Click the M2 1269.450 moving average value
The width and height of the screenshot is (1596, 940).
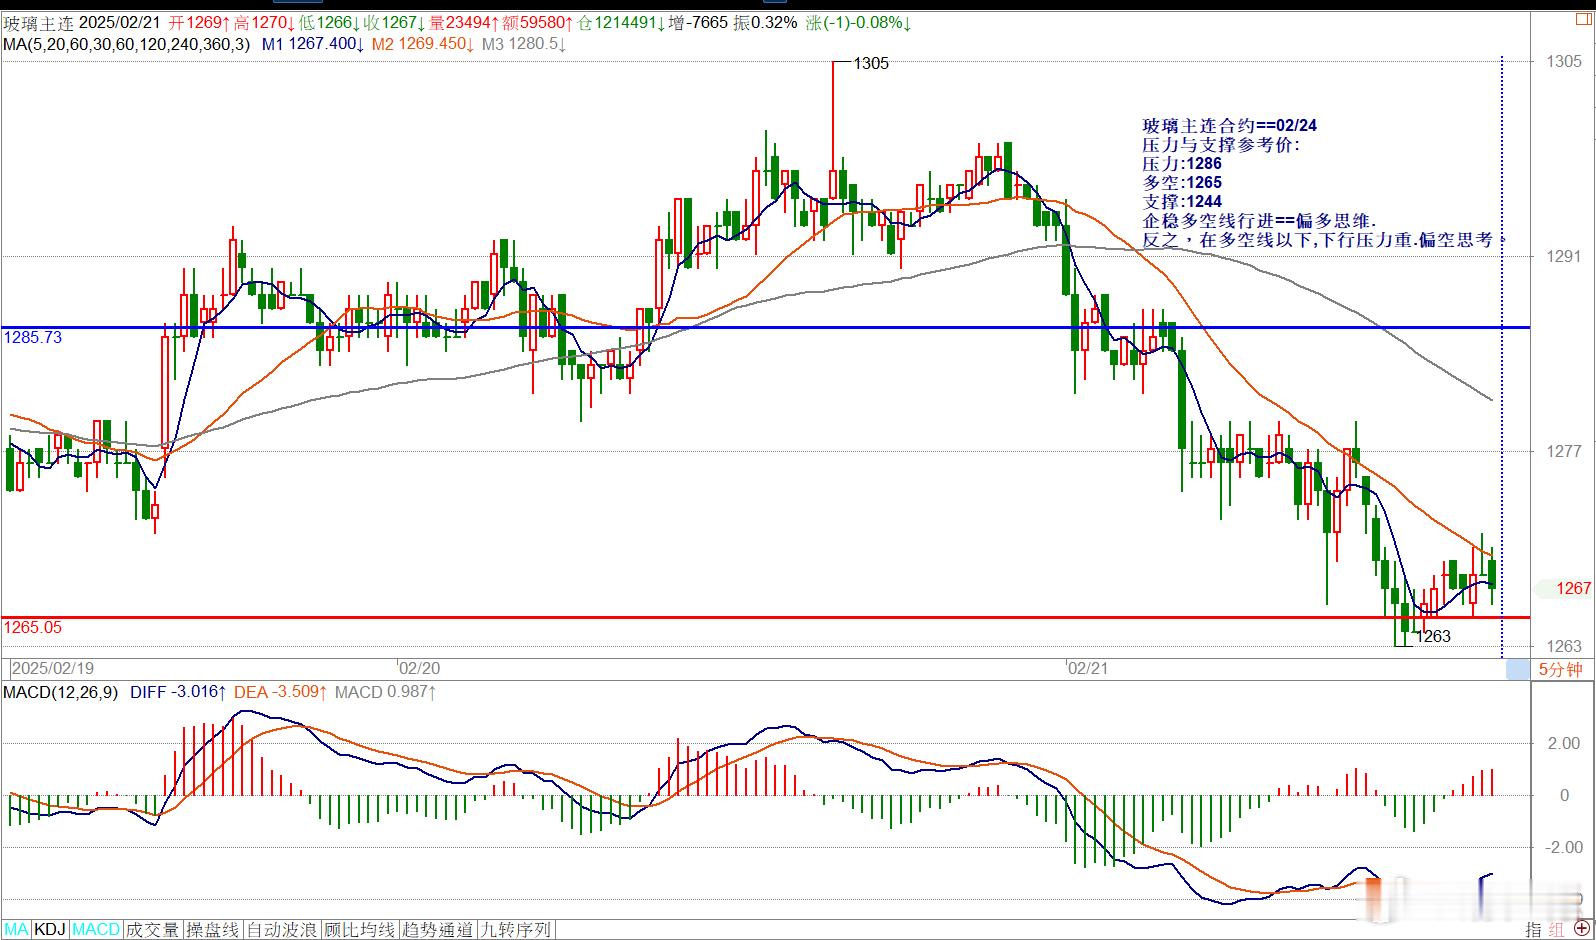click(422, 44)
